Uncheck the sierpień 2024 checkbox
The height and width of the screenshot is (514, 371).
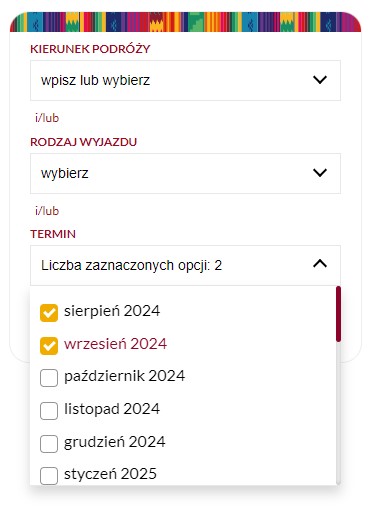point(49,313)
